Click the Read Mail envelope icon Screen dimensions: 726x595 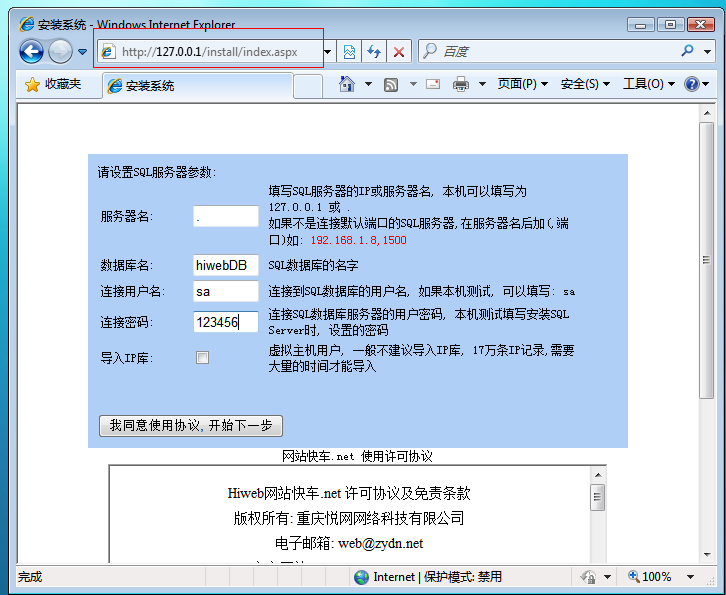coord(433,84)
